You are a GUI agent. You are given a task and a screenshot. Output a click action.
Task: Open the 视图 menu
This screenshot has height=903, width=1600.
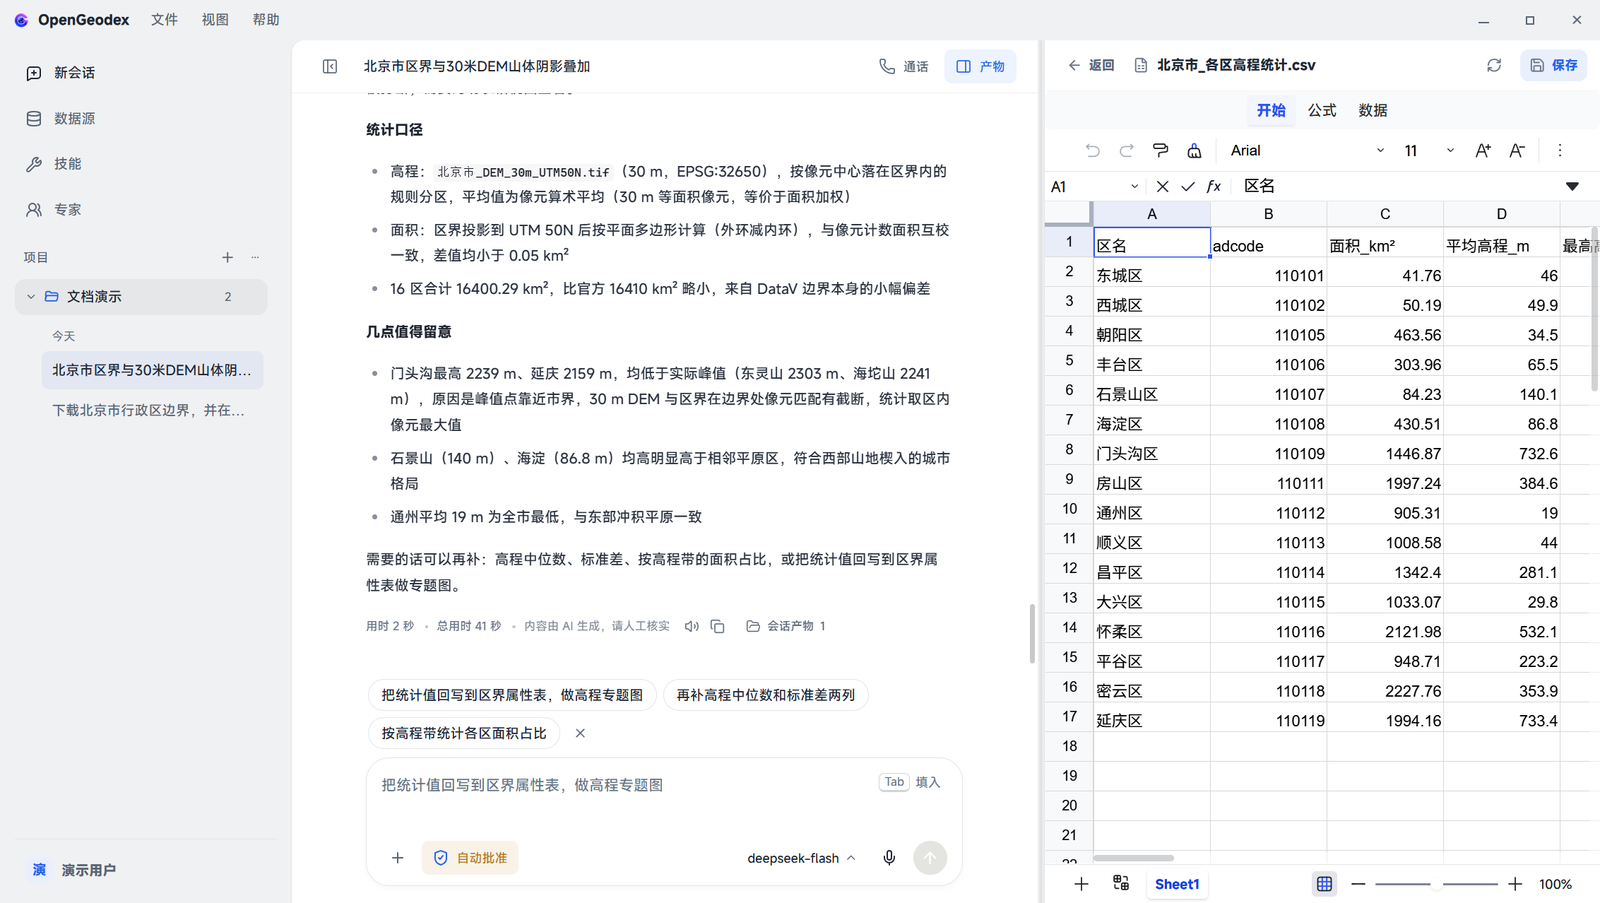click(x=215, y=20)
